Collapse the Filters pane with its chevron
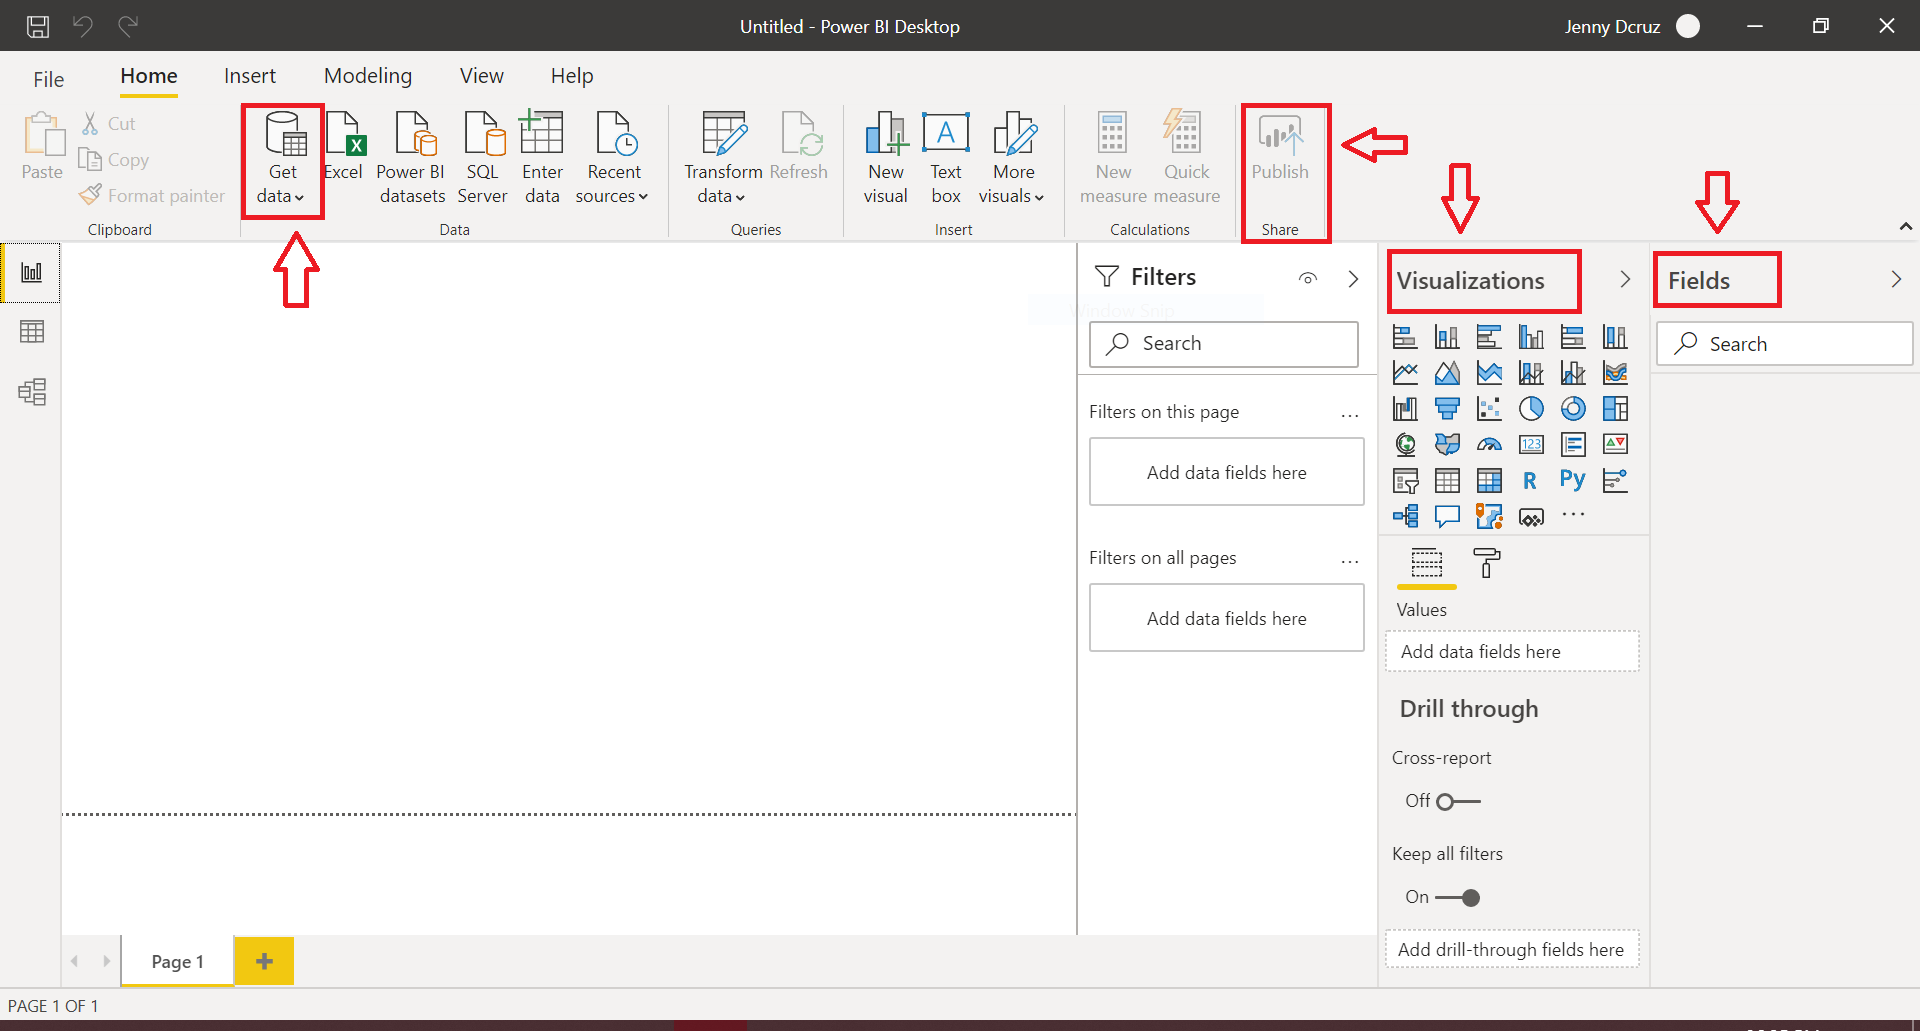1920x1031 pixels. pos(1353,278)
